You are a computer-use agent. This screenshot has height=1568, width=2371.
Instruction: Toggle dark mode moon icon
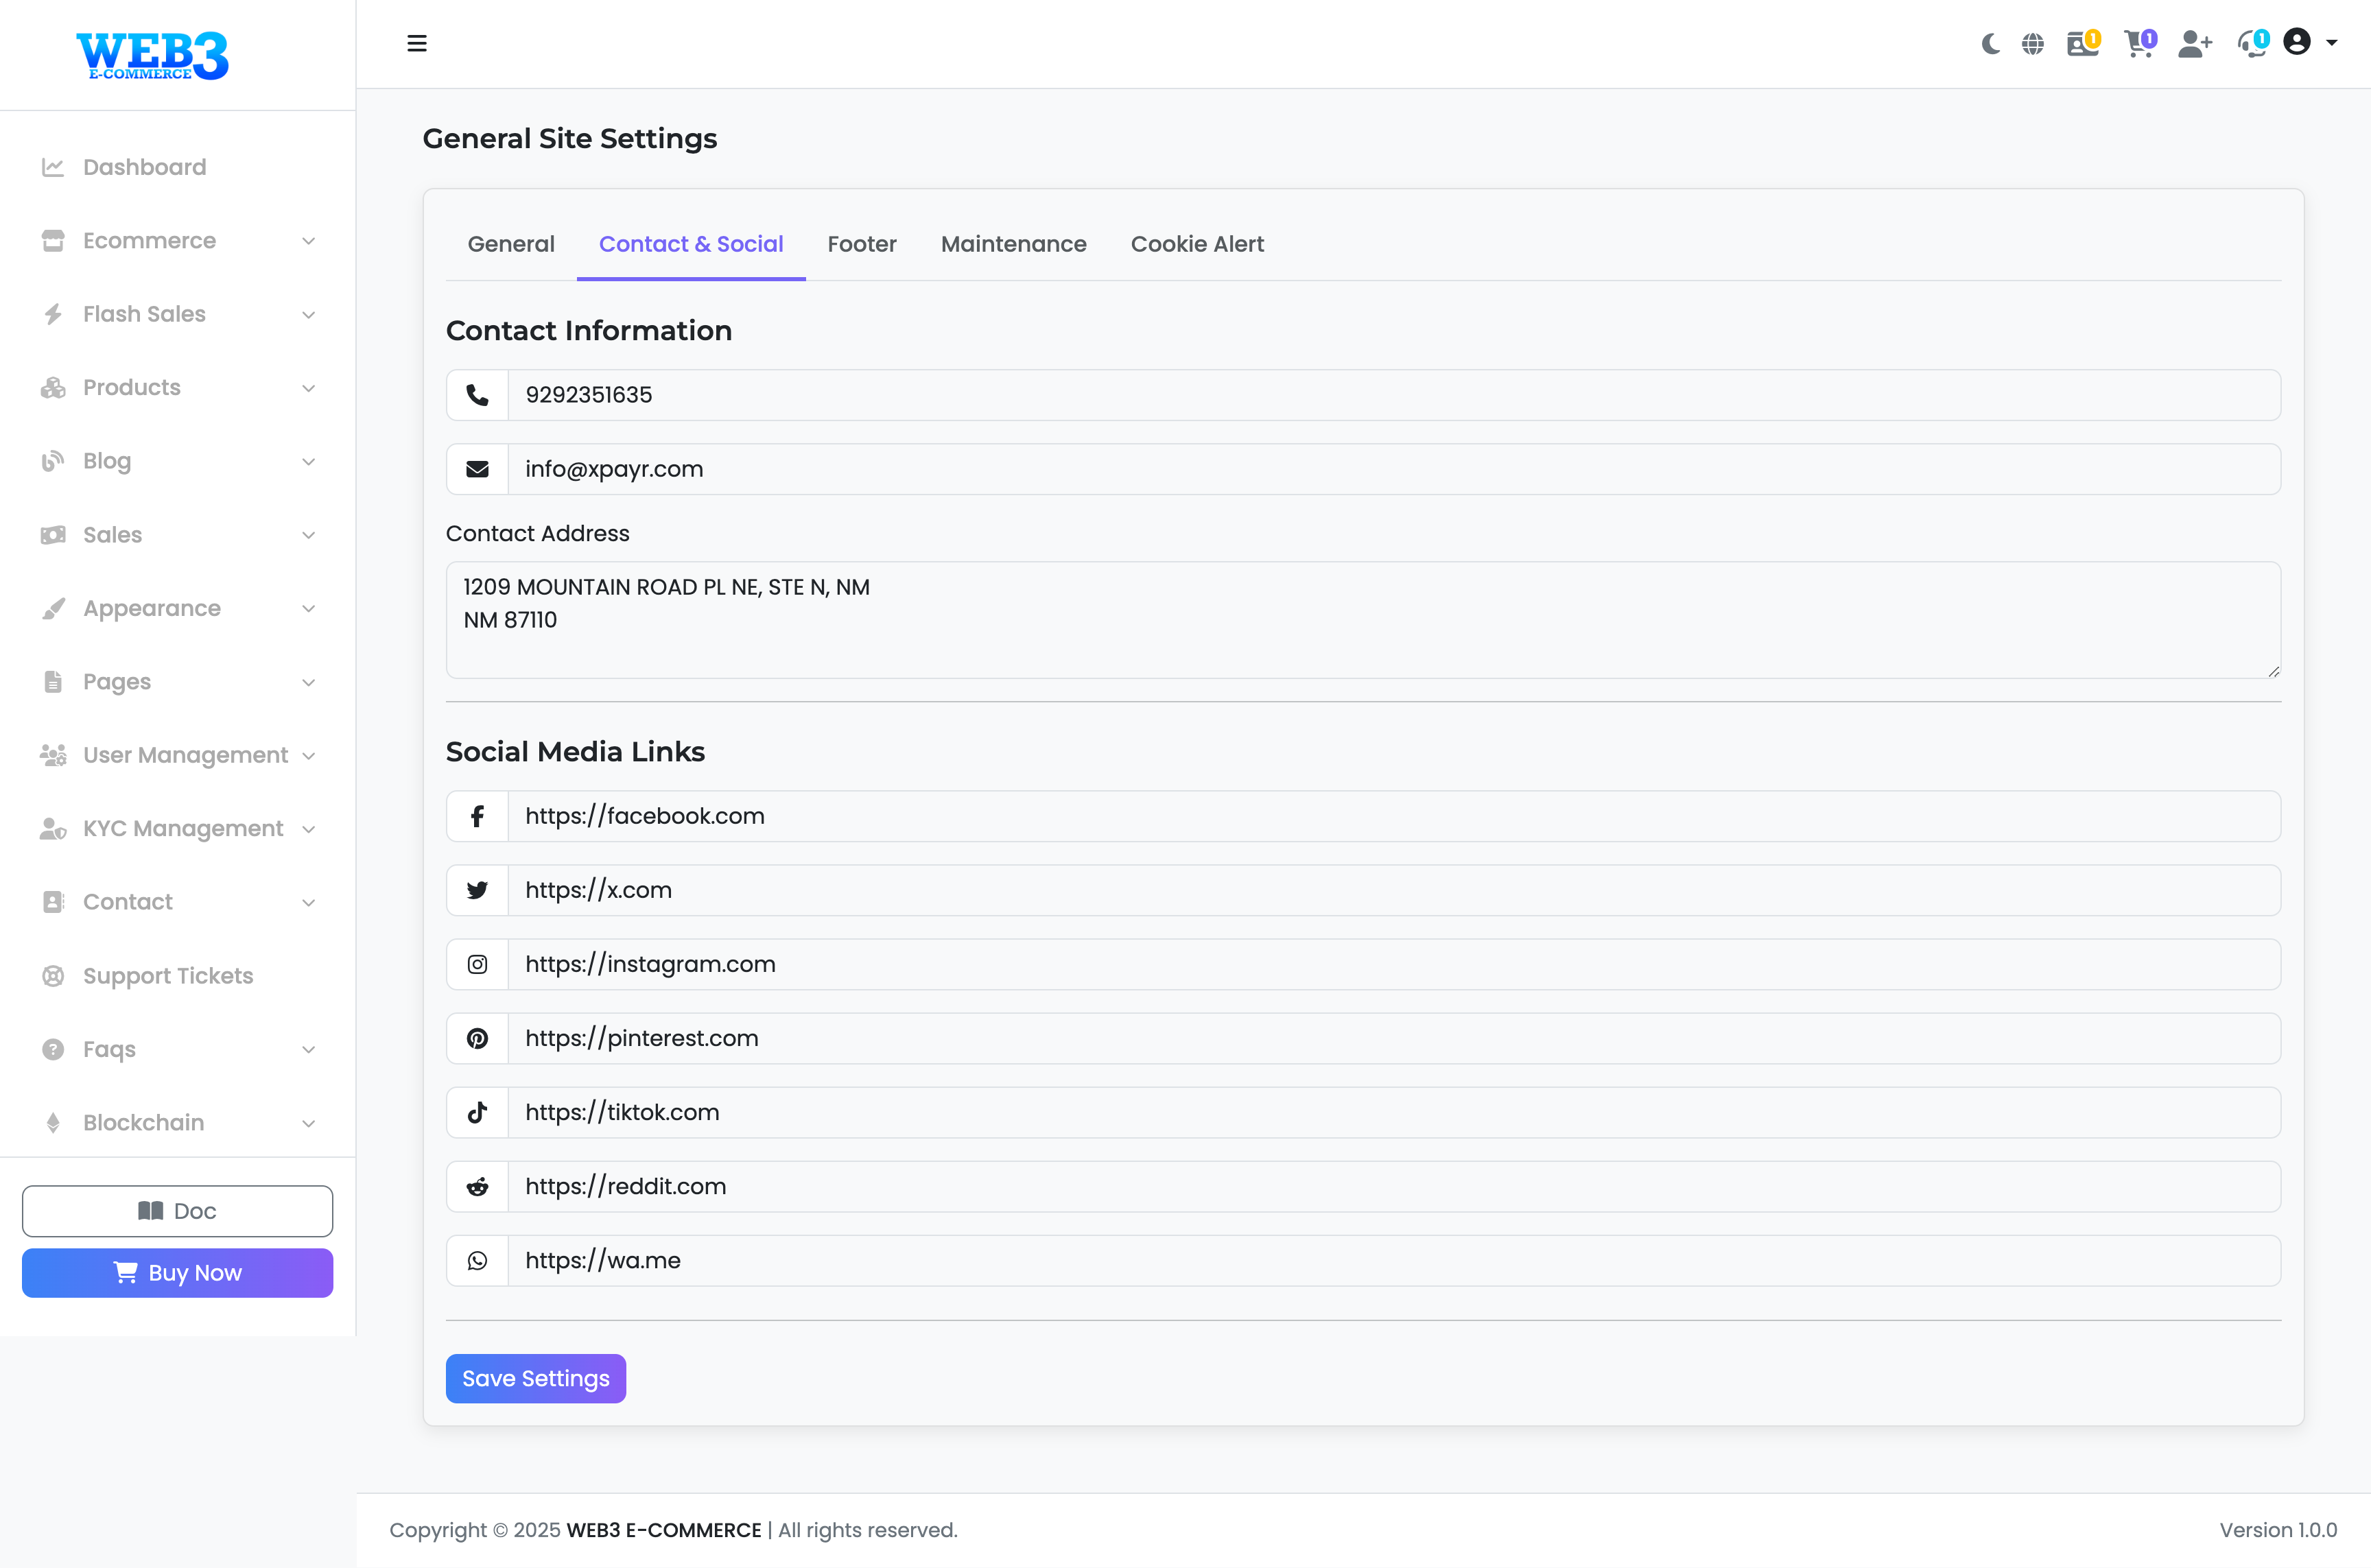point(1990,44)
